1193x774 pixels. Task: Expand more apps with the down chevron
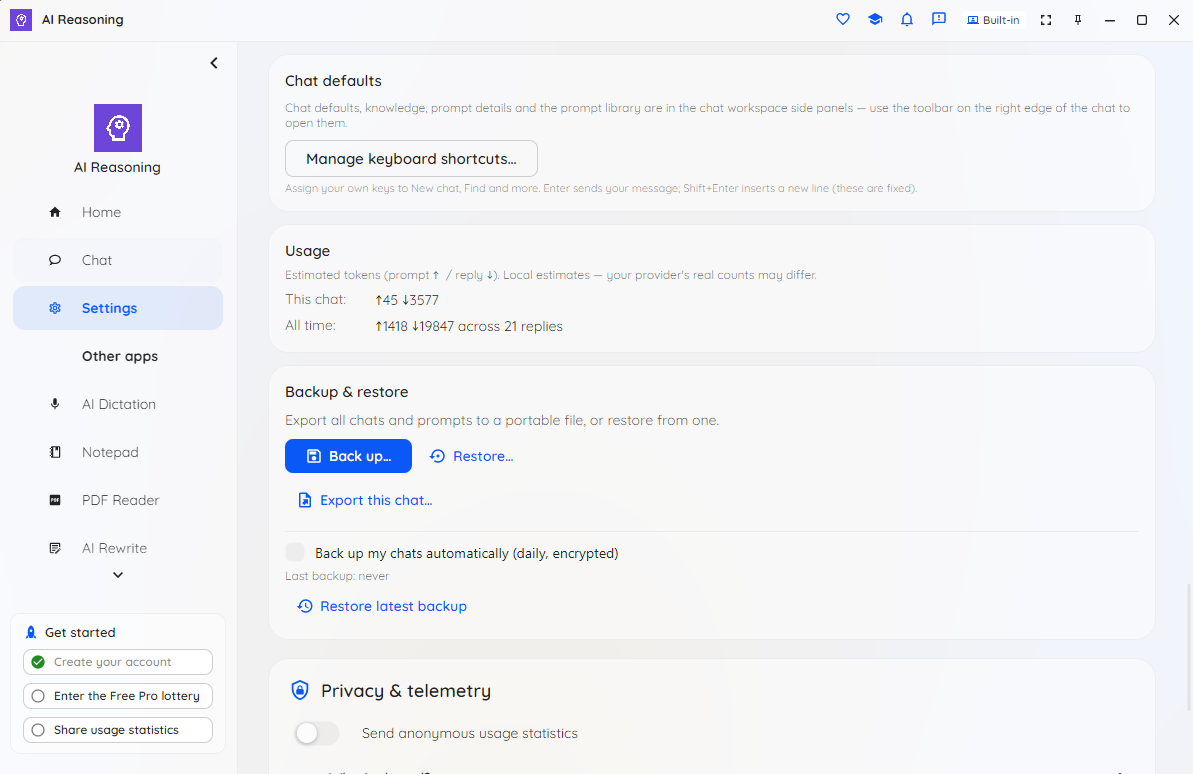tap(118, 575)
